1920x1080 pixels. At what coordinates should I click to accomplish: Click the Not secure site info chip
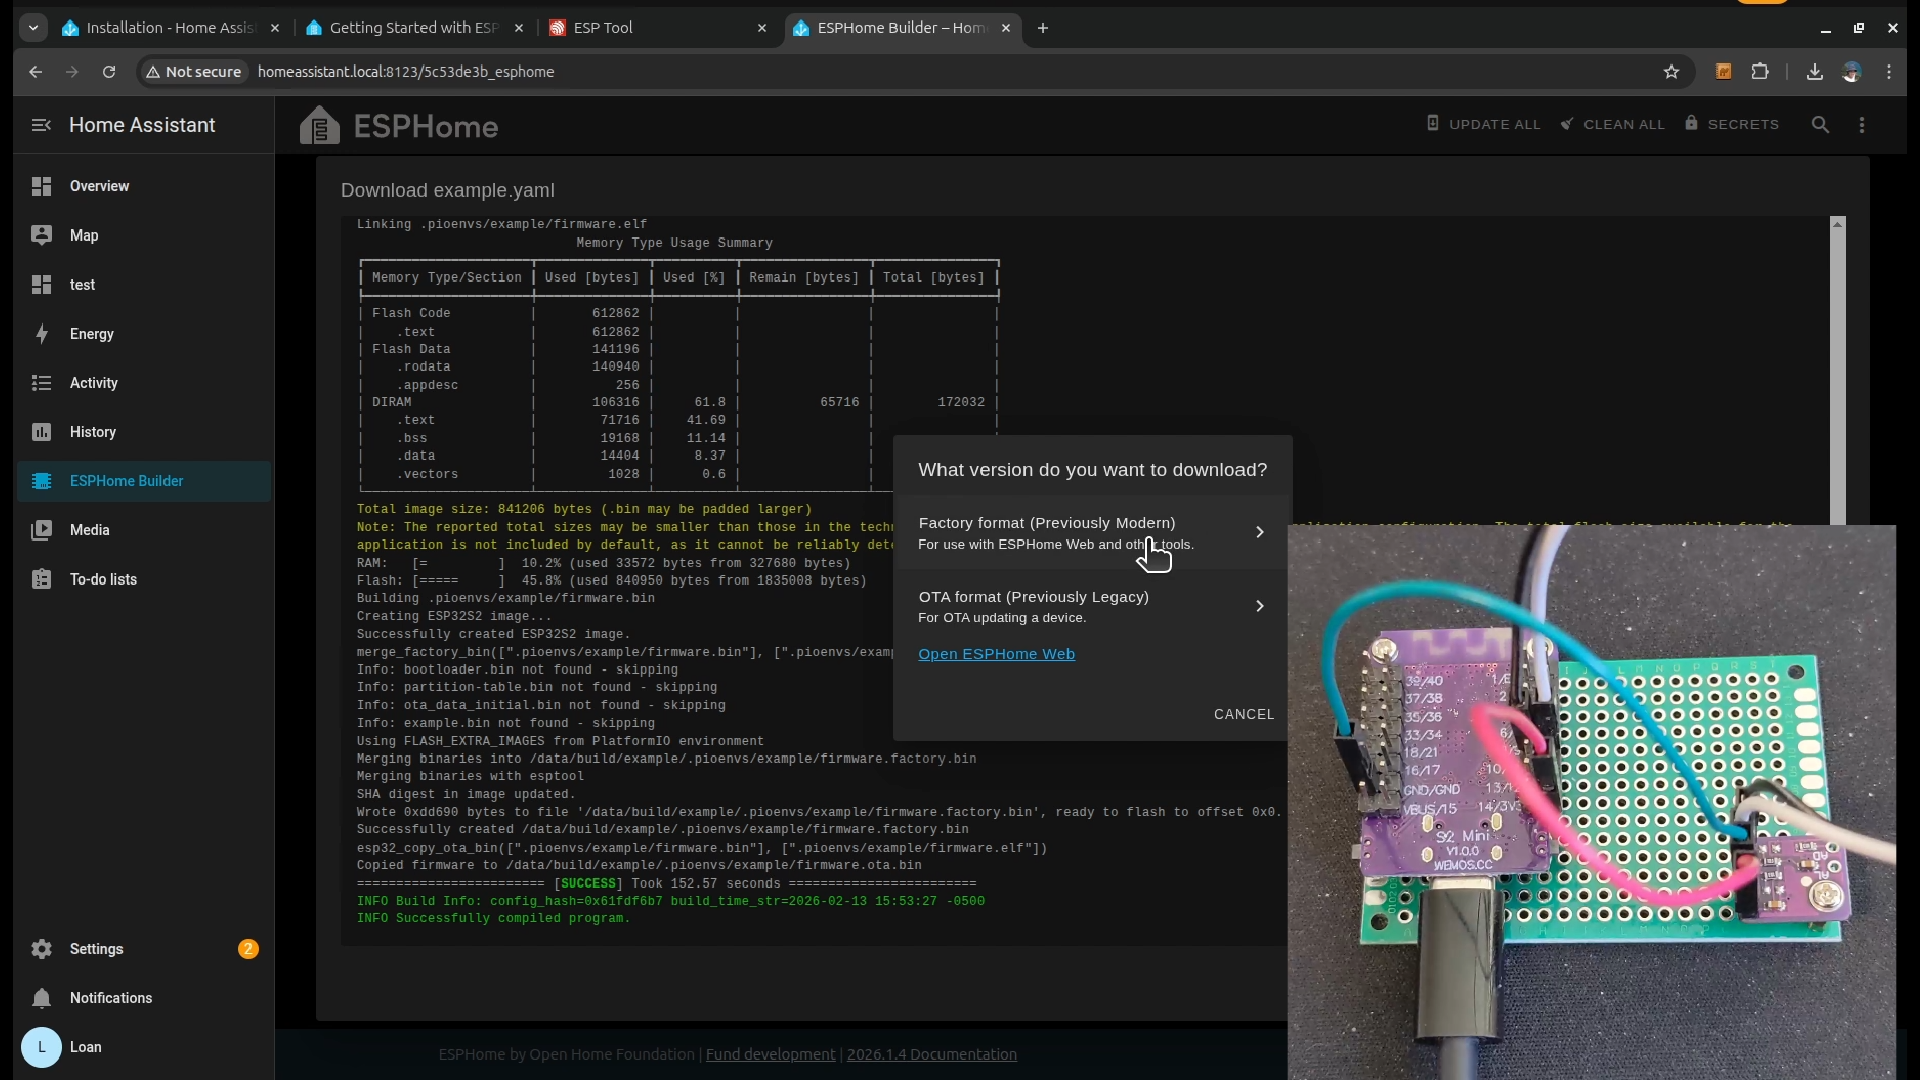(194, 72)
